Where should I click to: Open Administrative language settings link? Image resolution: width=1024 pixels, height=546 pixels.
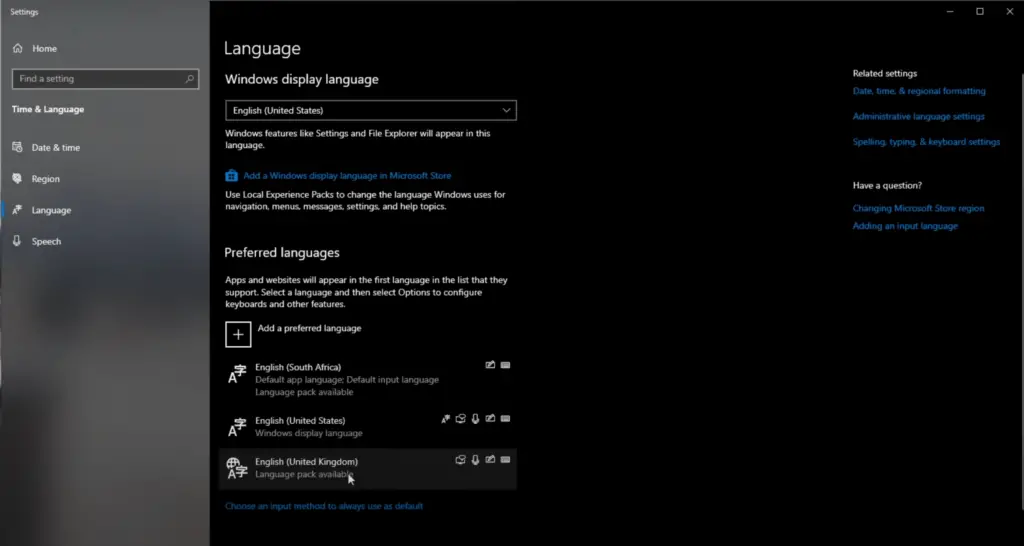[918, 116]
